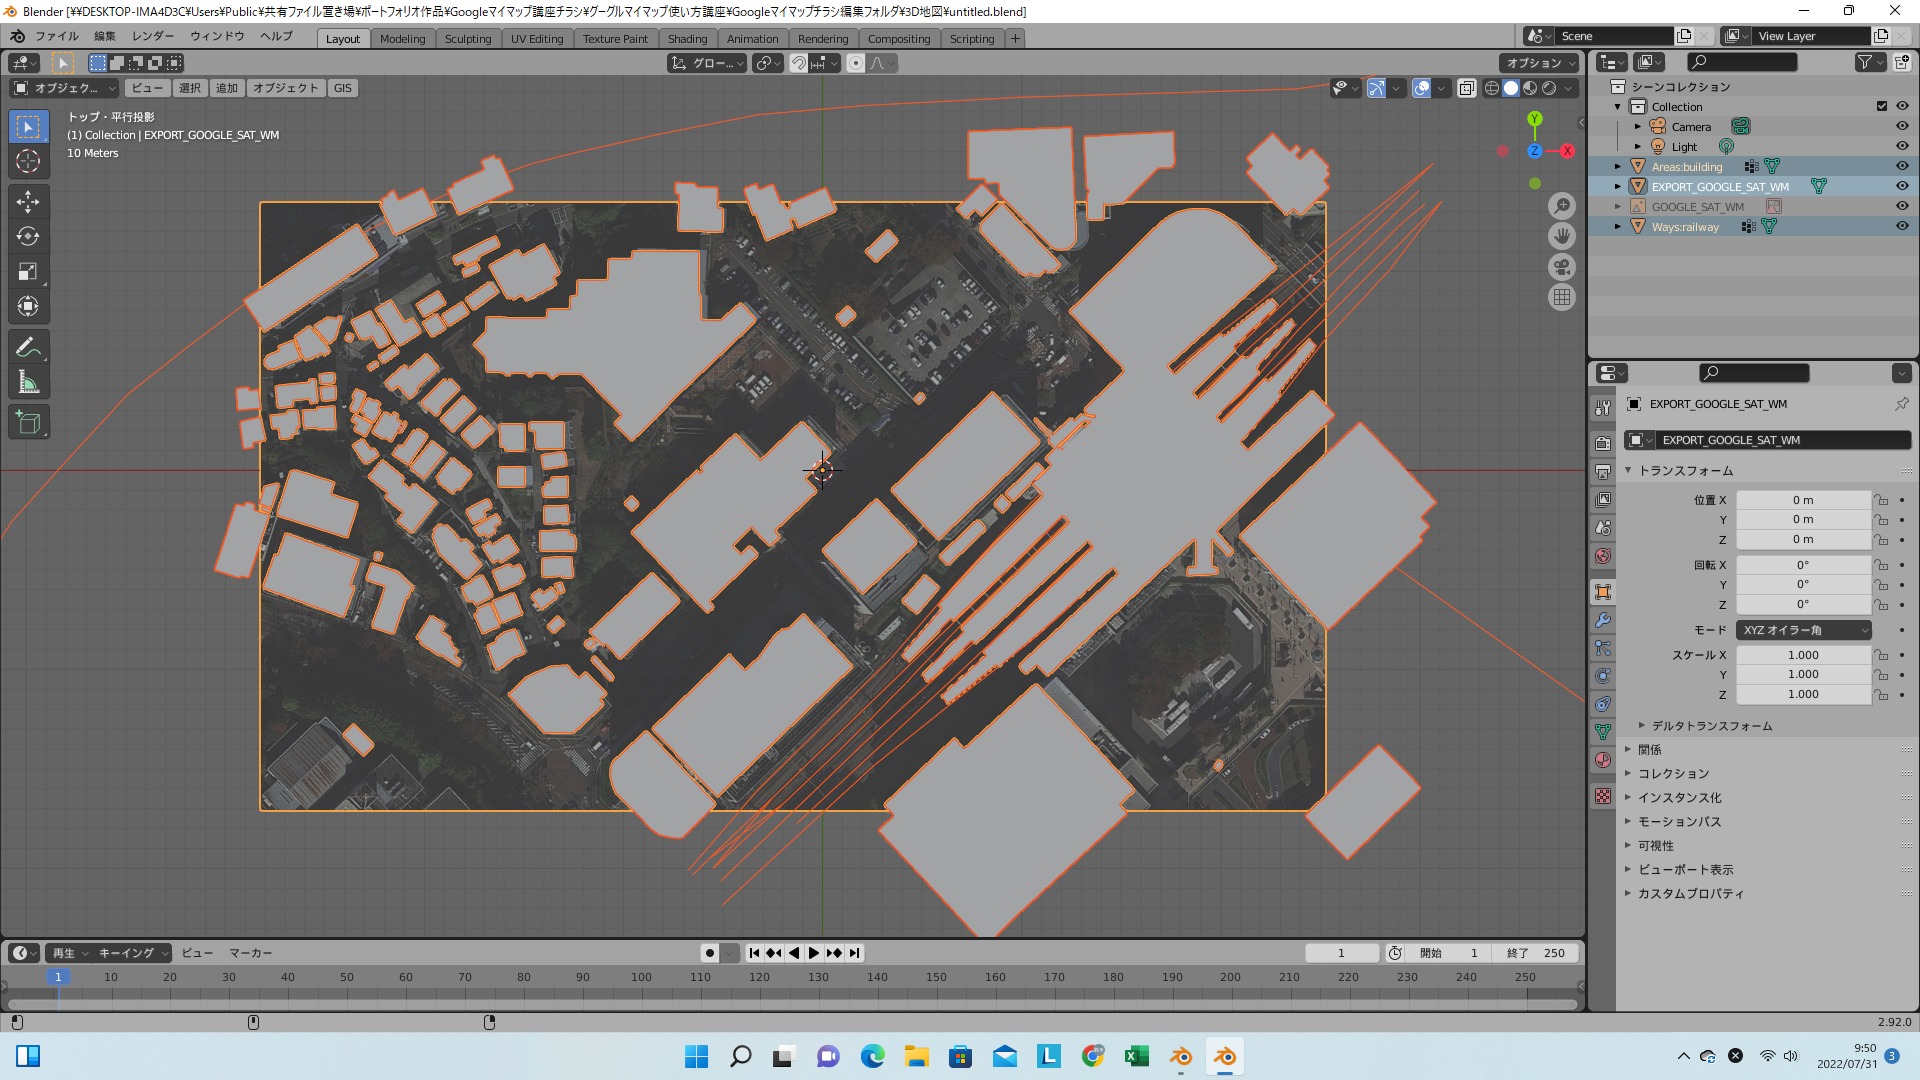Select the Rotate tool
Image resolution: width=1920 pixels, height=1080 pixels.
tap(28, 237)
